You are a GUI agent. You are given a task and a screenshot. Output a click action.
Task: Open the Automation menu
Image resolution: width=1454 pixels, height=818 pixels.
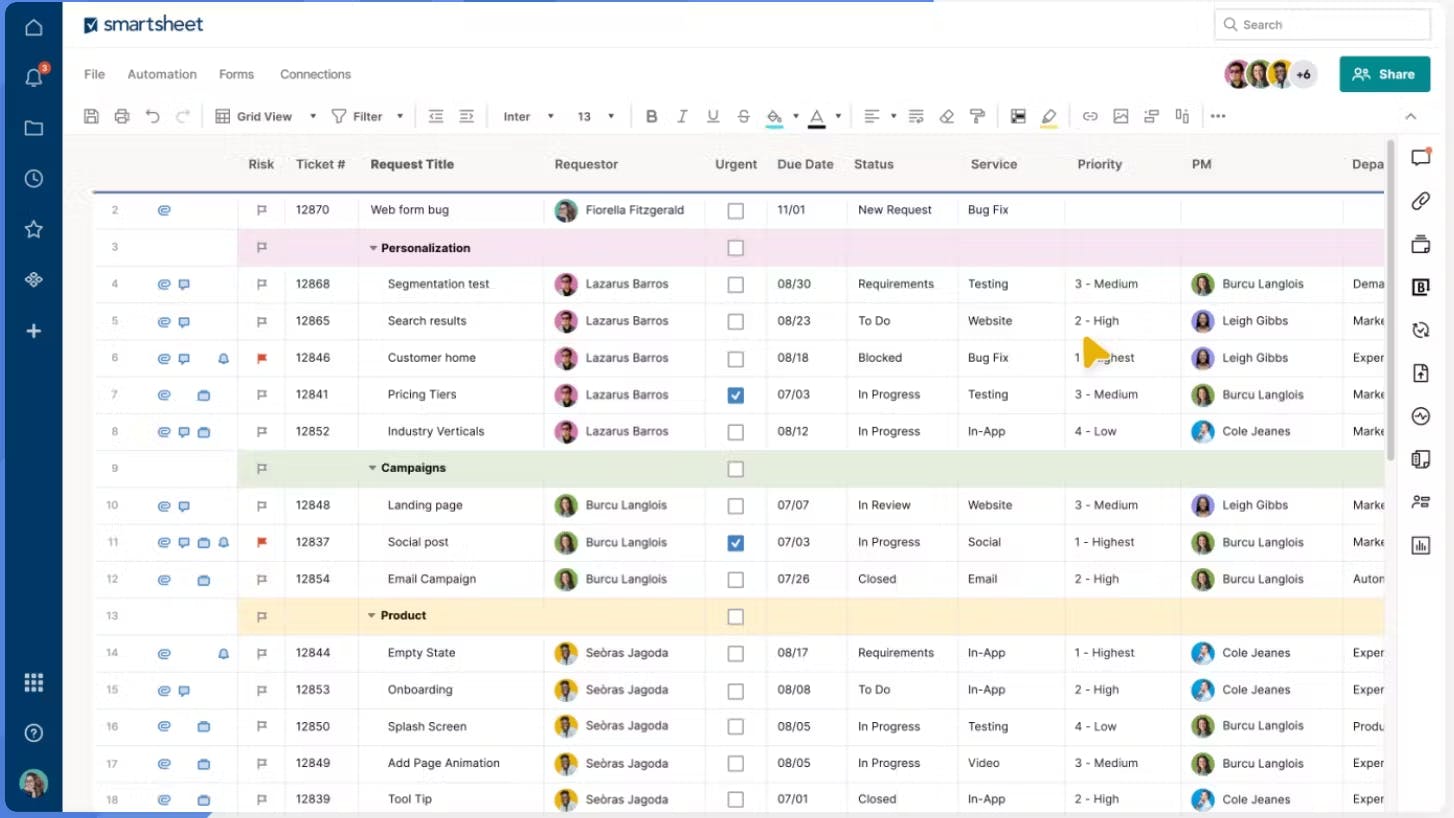(x=162, y=74)
